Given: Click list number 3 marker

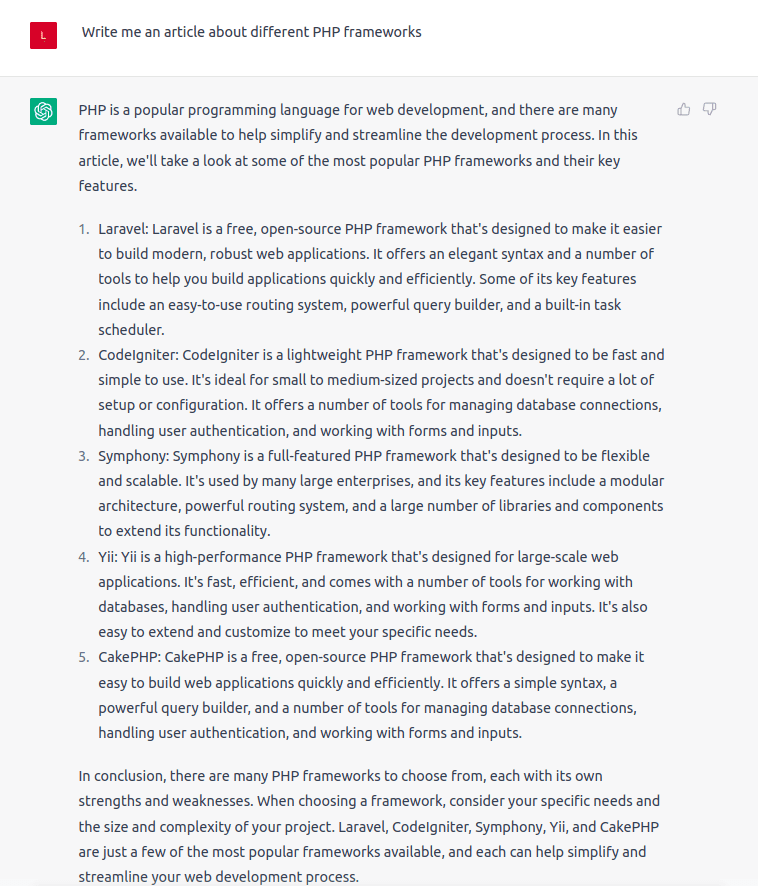Looking at the screenshot, I should tap(84, 456).
